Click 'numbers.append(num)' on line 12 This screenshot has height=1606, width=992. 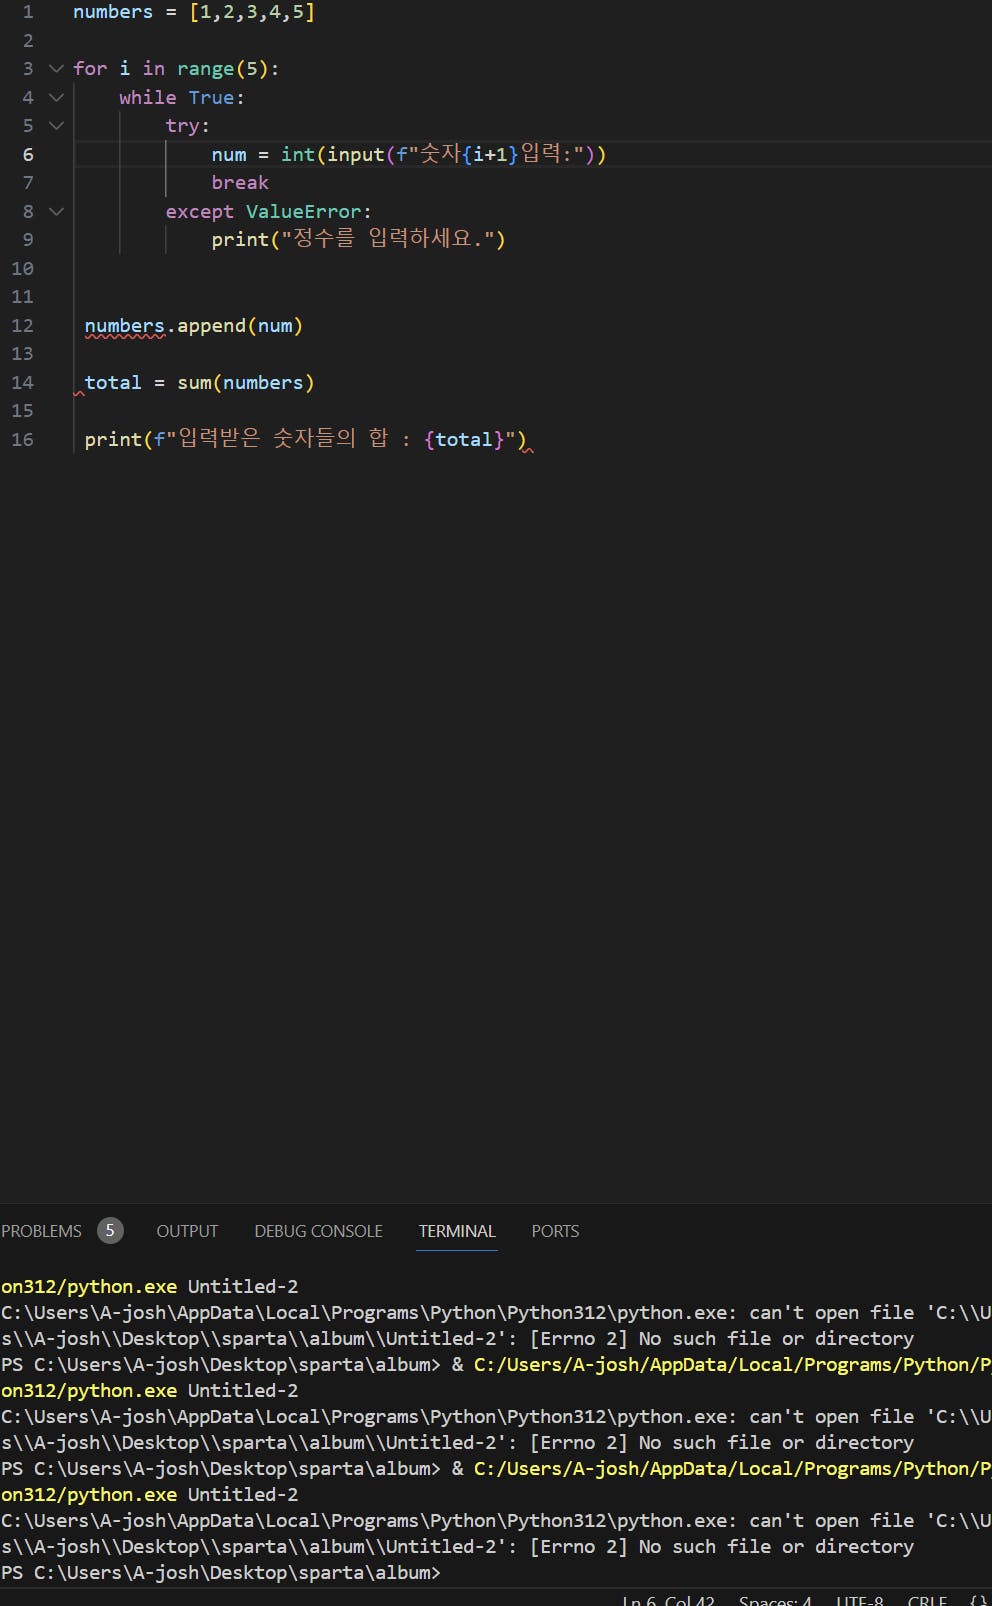pyautogui.click(x=193, y=326)
